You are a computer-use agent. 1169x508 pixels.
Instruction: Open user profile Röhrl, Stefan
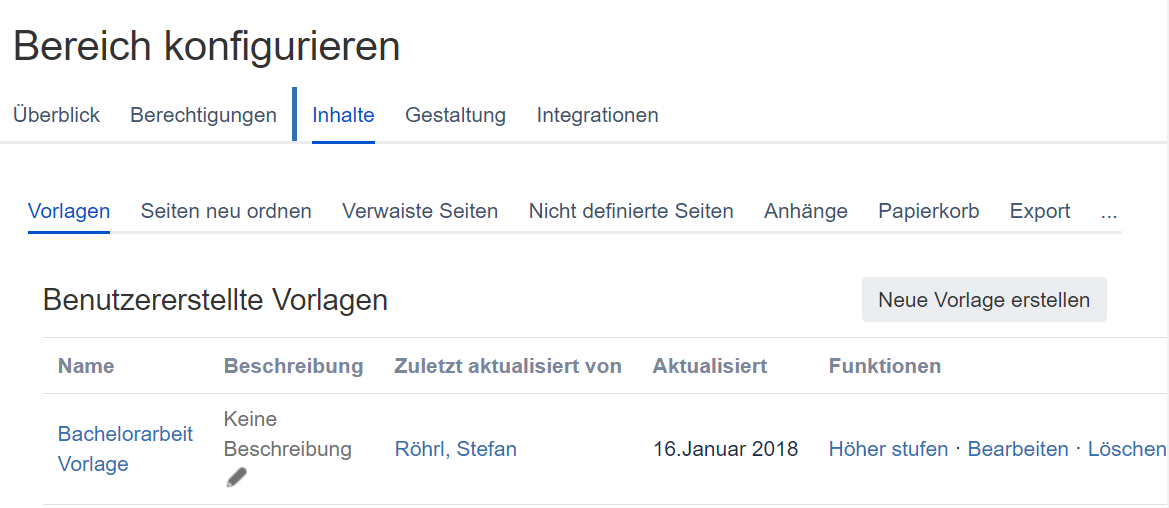455,449
